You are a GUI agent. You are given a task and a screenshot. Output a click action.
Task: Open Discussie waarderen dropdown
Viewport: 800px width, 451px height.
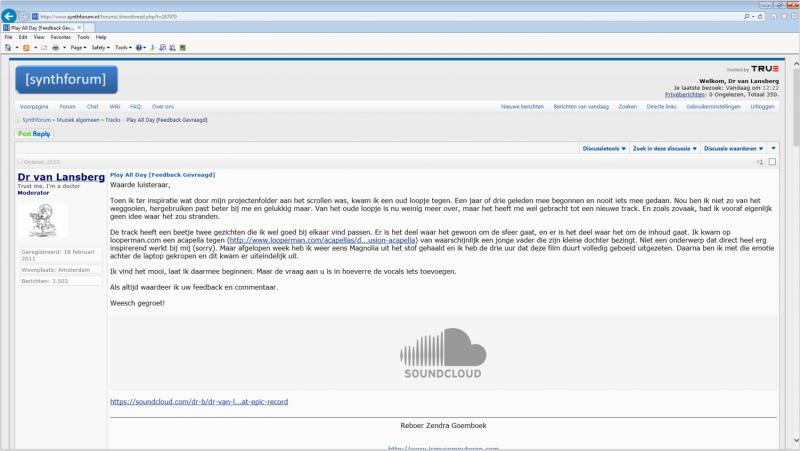click(733, 148)
